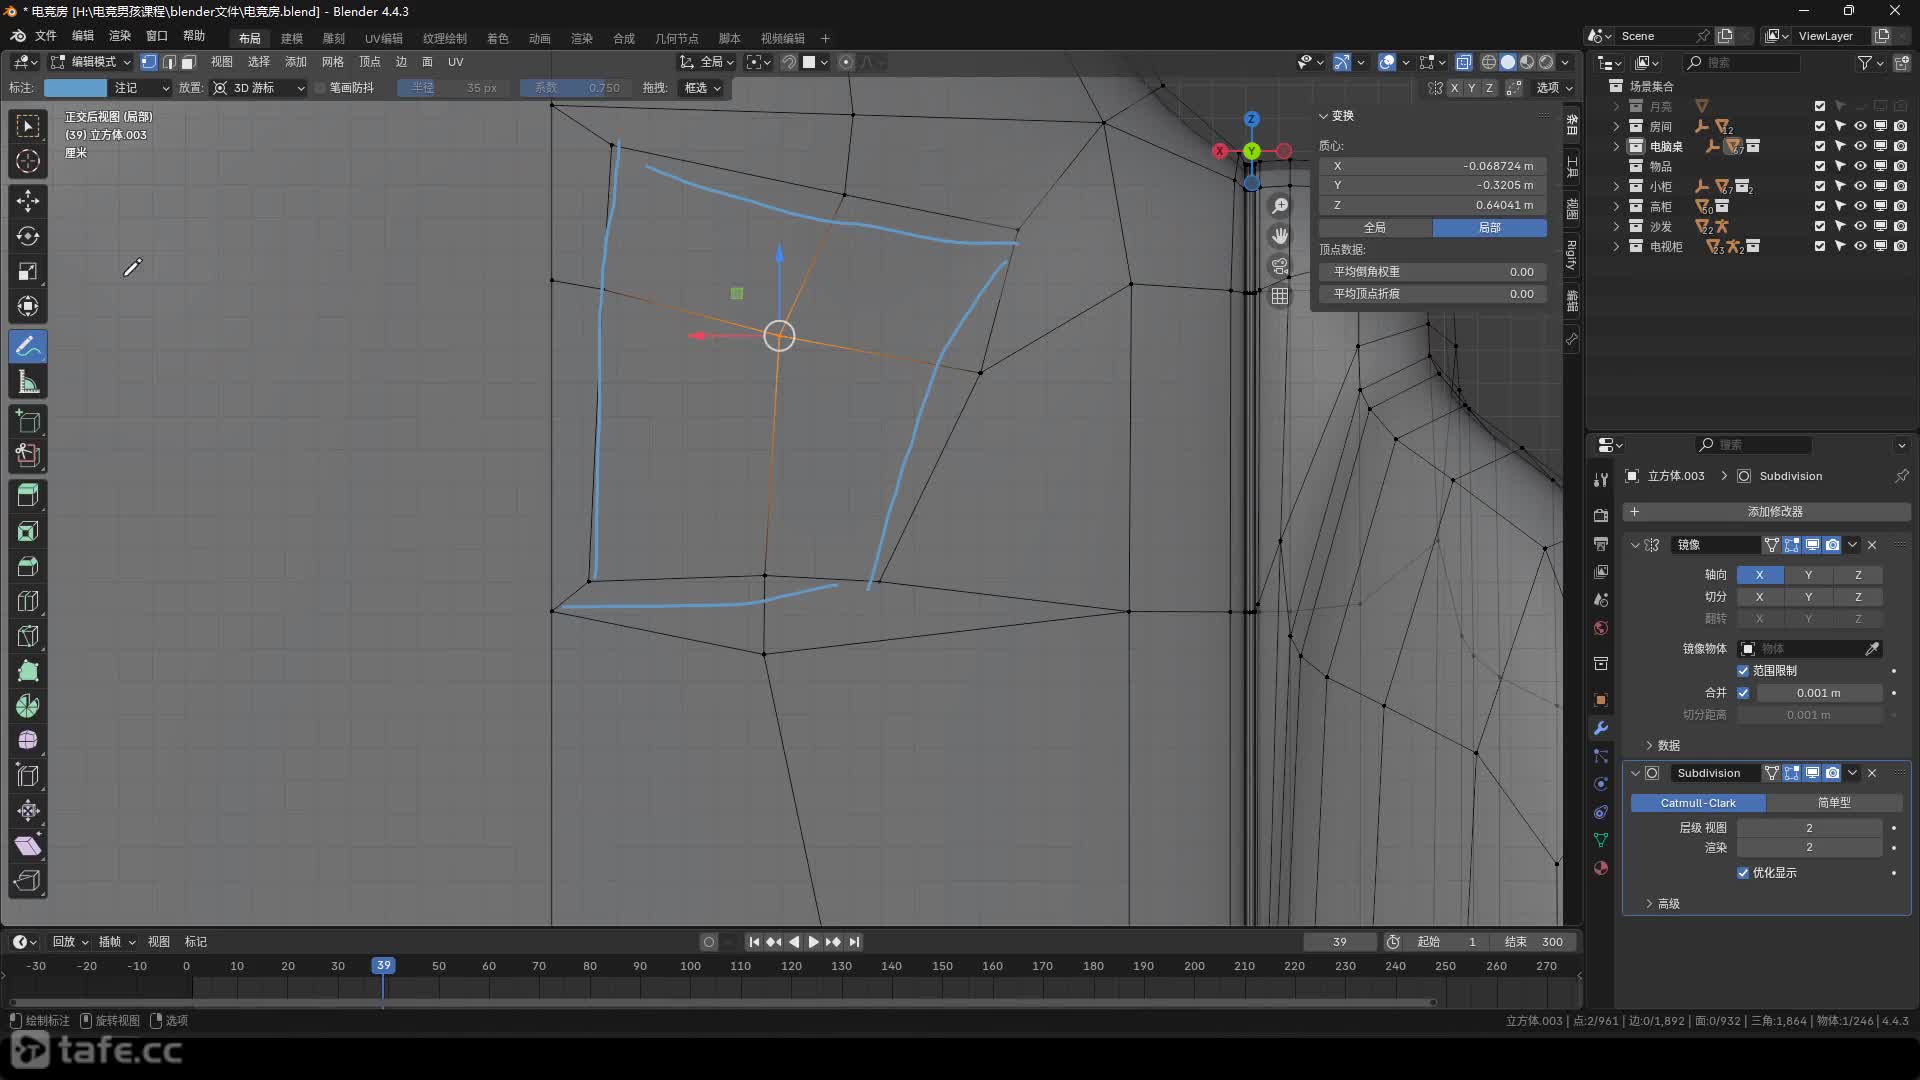Click the blue annotation color swatch
Screen dimensions: 1920x1080
(x=75, y=88)
